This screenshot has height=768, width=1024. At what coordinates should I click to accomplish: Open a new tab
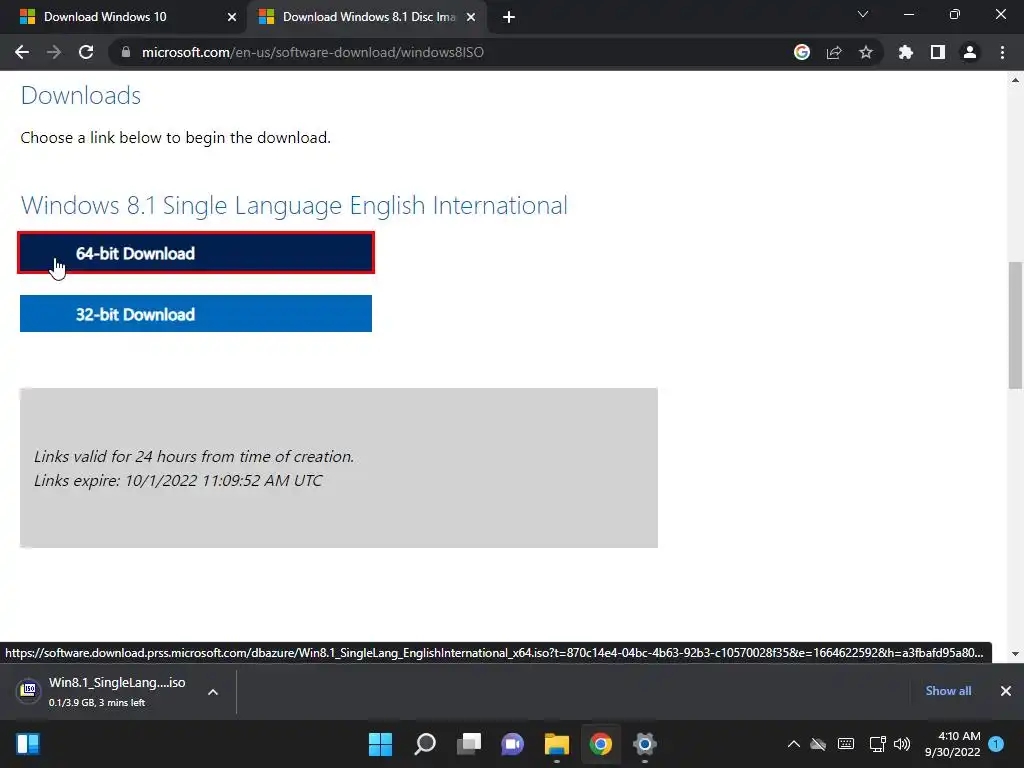click(509, 17)
